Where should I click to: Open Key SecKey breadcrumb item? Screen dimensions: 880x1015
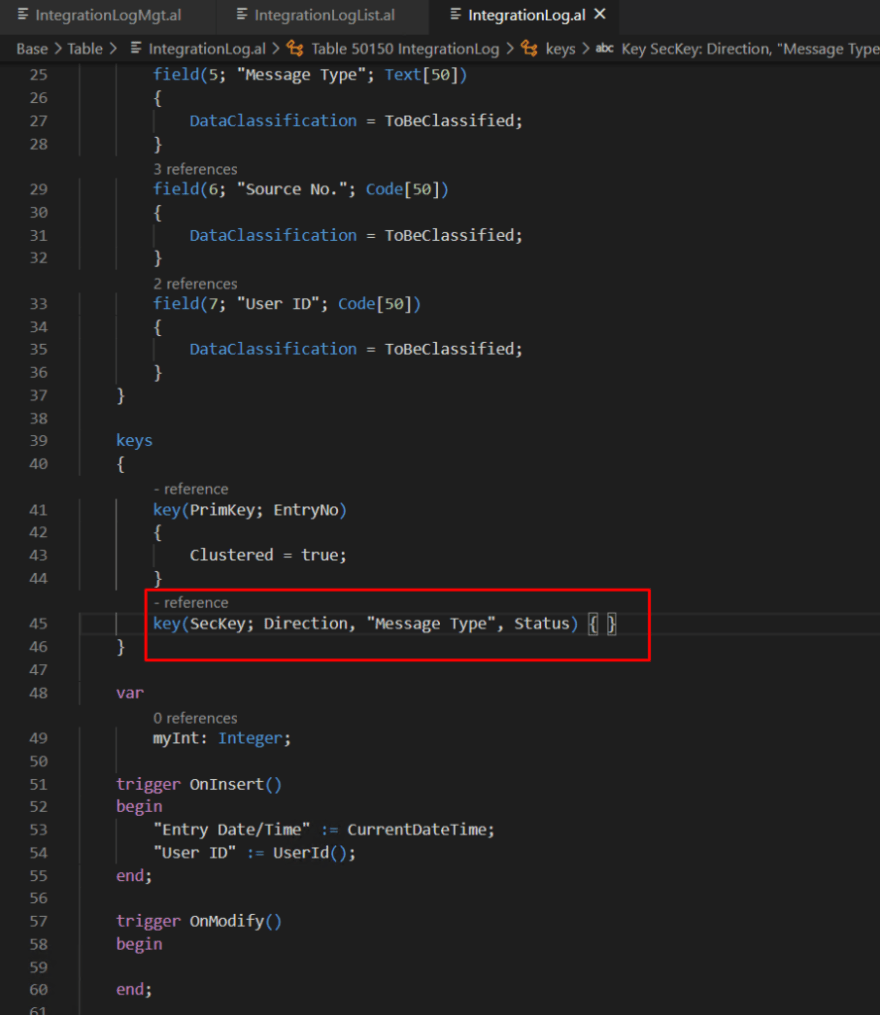coord(750,49)
